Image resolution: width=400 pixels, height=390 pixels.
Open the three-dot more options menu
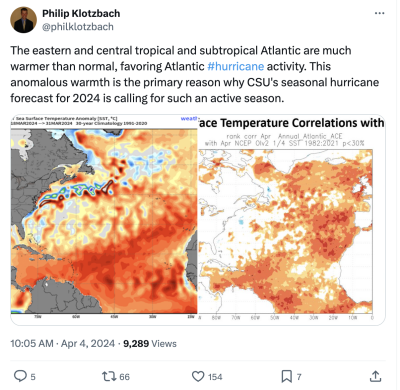tap(379, 13)
